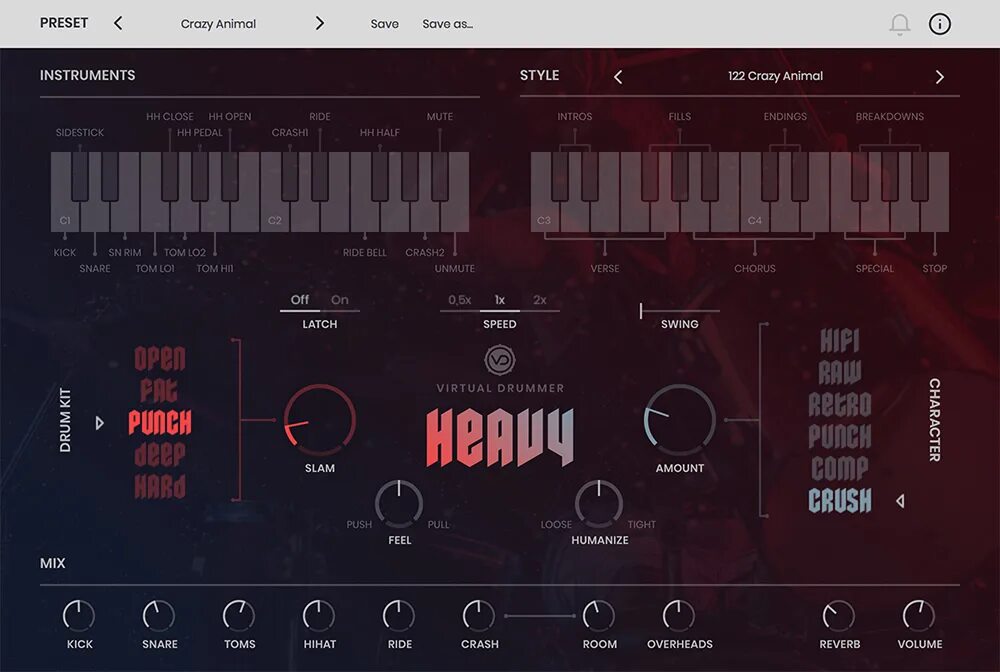Click the Virtual Drummer logo emblem

click(x=500, y=360)
